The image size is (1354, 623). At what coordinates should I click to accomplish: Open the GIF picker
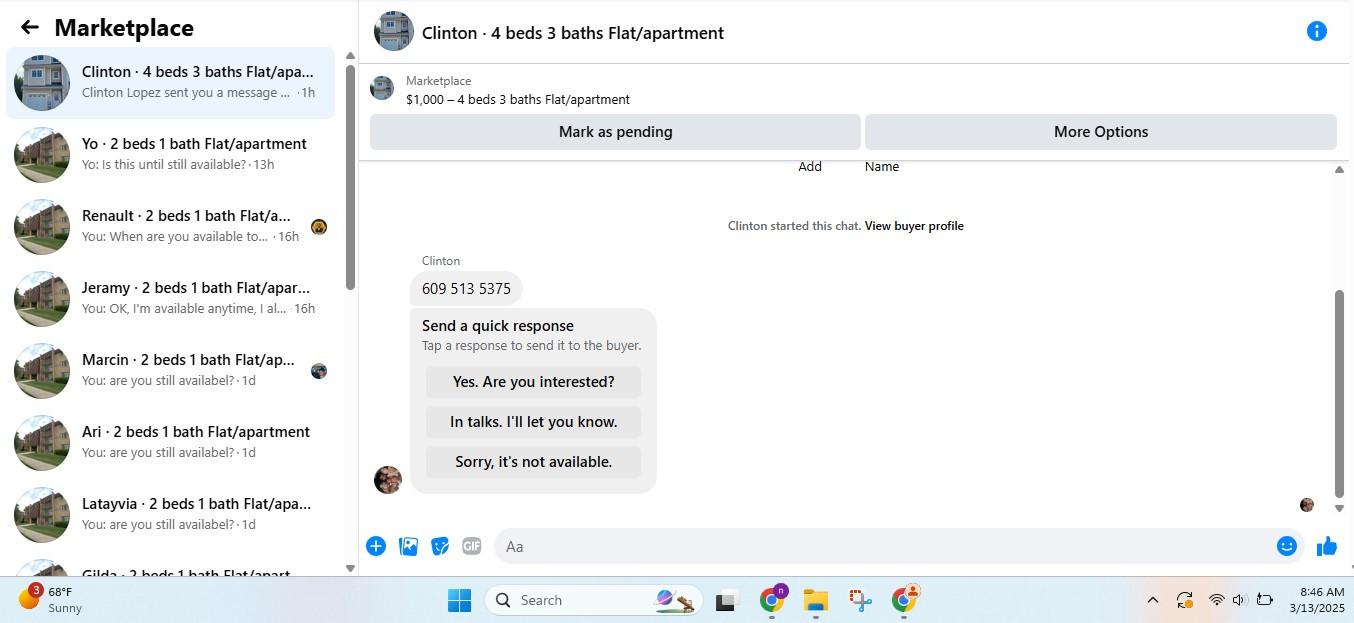(x=472, y=546)
